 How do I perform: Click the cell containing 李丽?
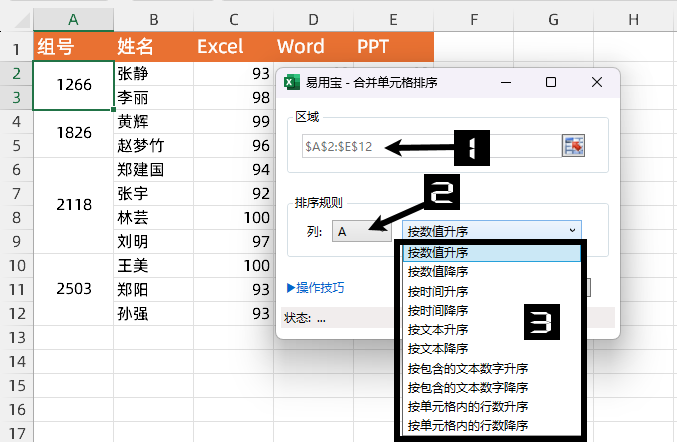point(153,98)
